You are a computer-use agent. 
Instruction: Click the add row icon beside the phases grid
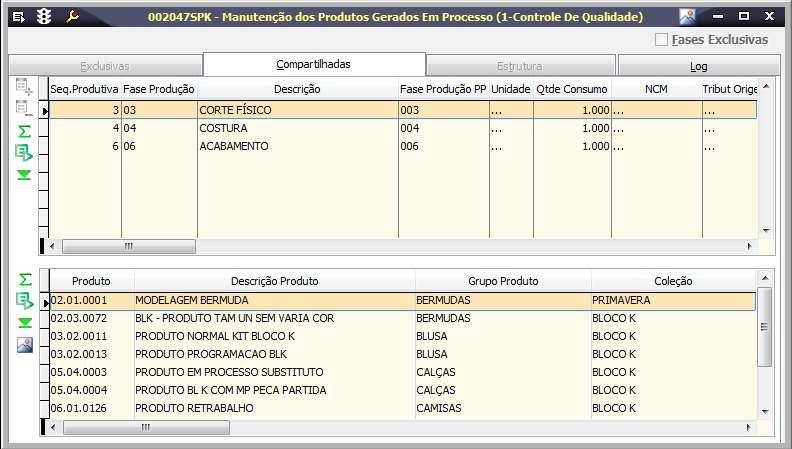point(24,88)
